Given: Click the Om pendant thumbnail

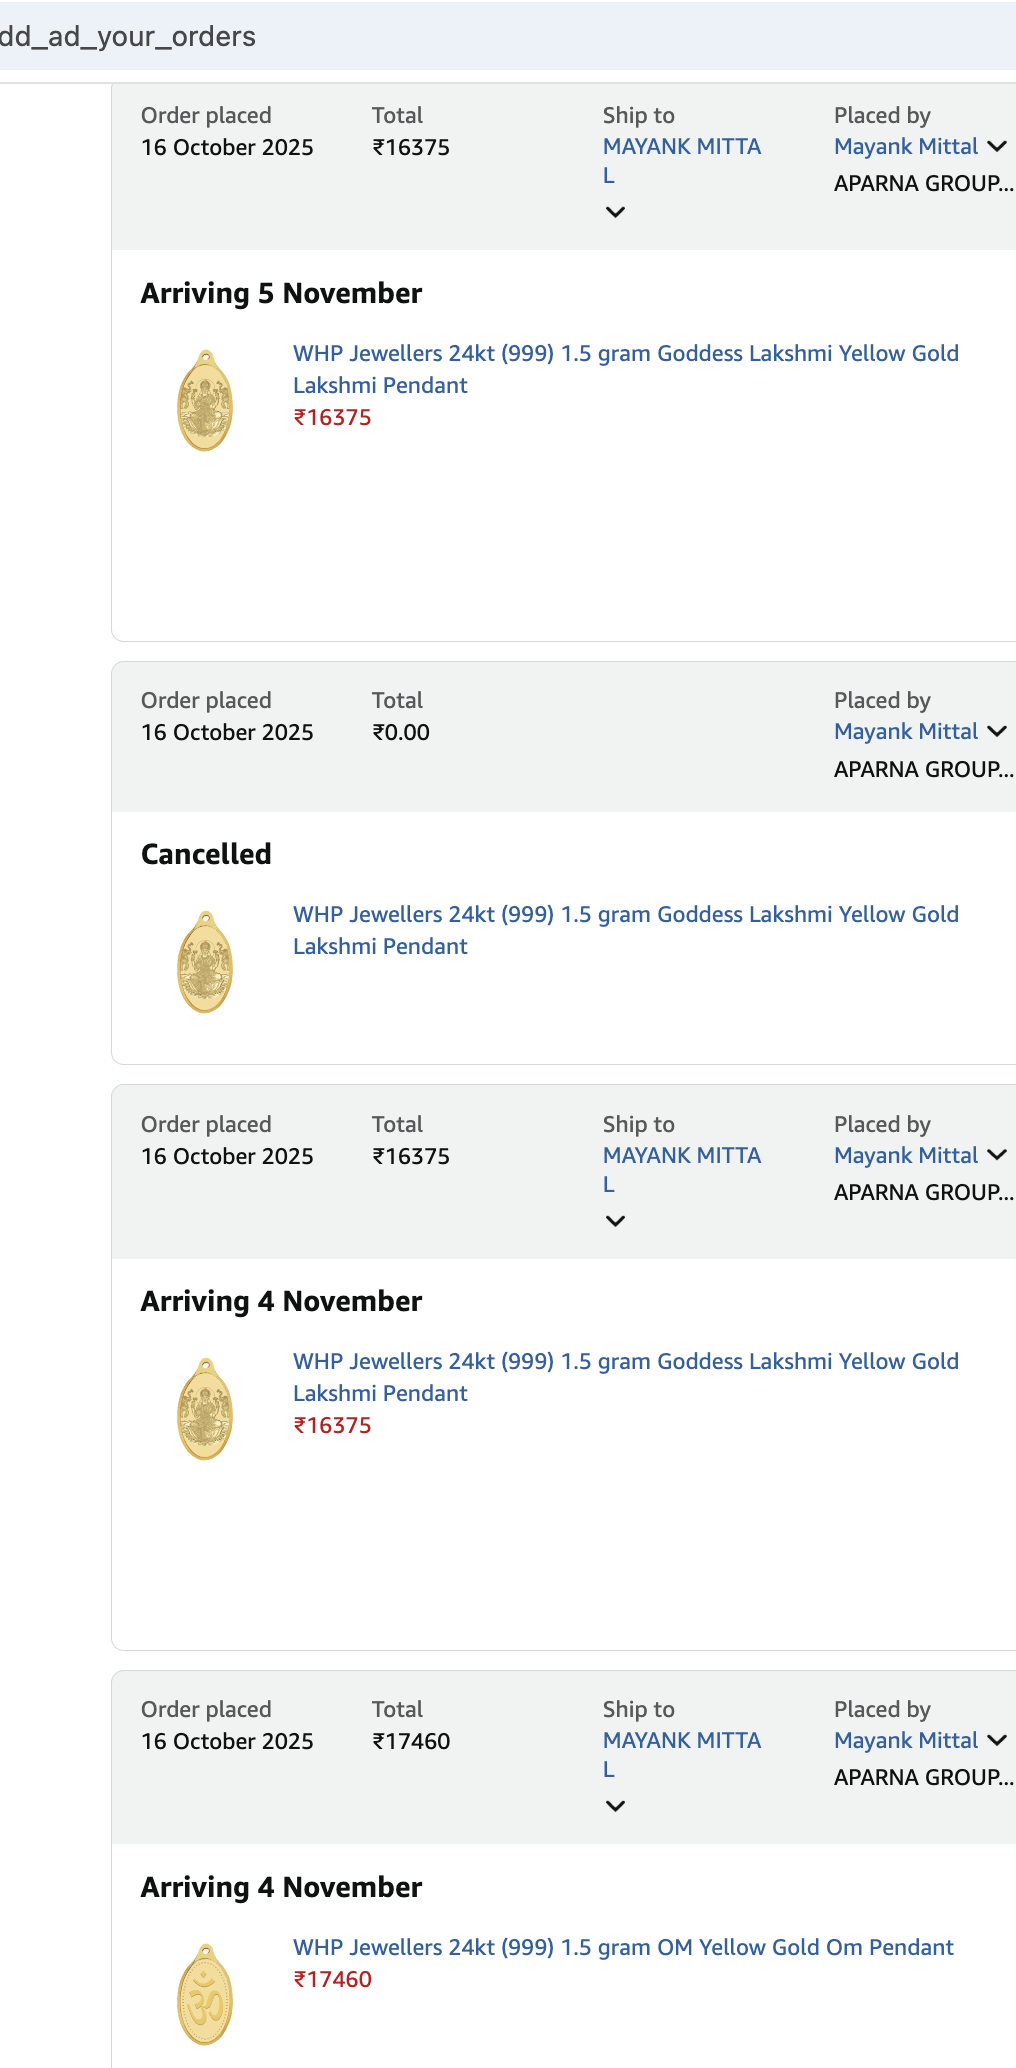Looking at the screenshot, I should [205, 1995].
